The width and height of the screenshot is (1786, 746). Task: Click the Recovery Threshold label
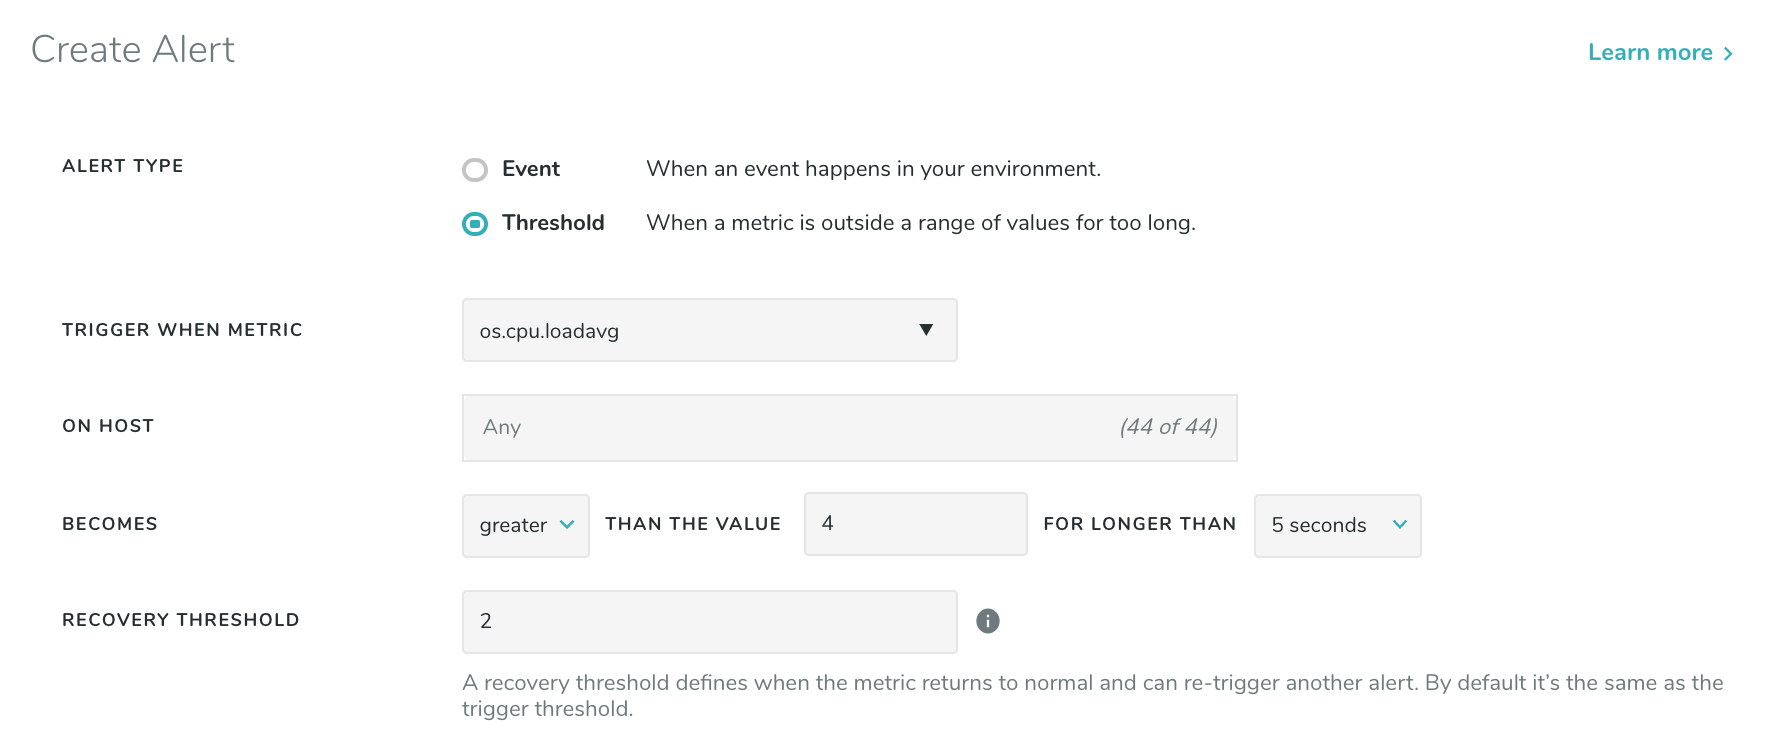point(181,620)
